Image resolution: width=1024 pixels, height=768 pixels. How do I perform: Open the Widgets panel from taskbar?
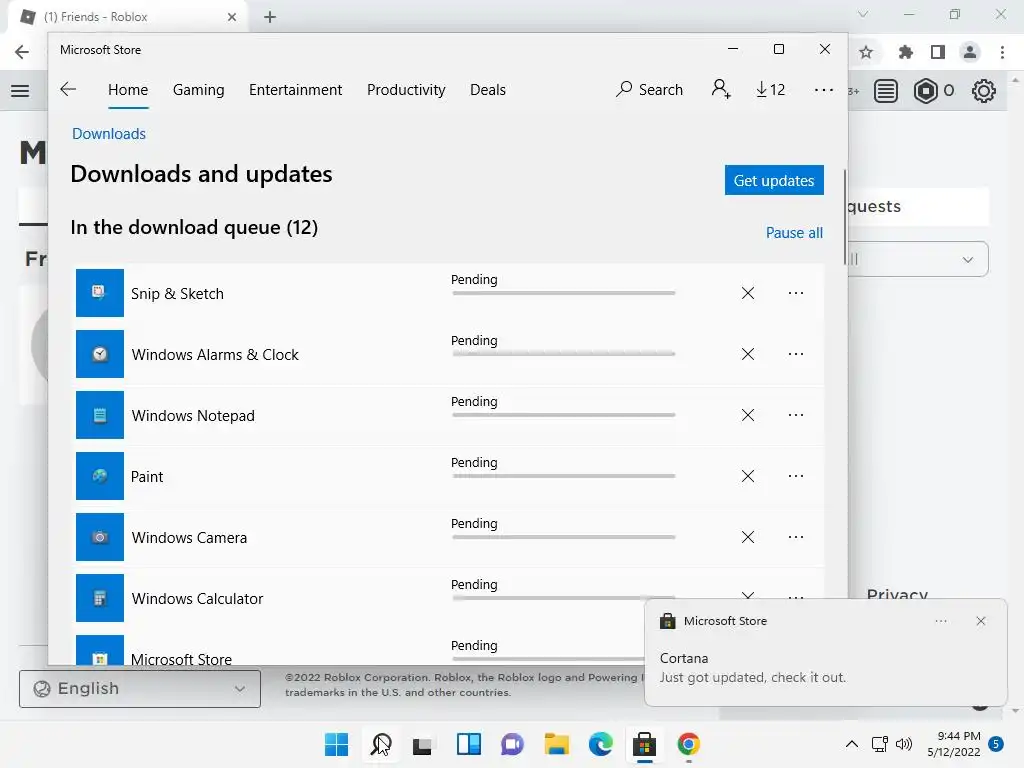tap(468, 744)
